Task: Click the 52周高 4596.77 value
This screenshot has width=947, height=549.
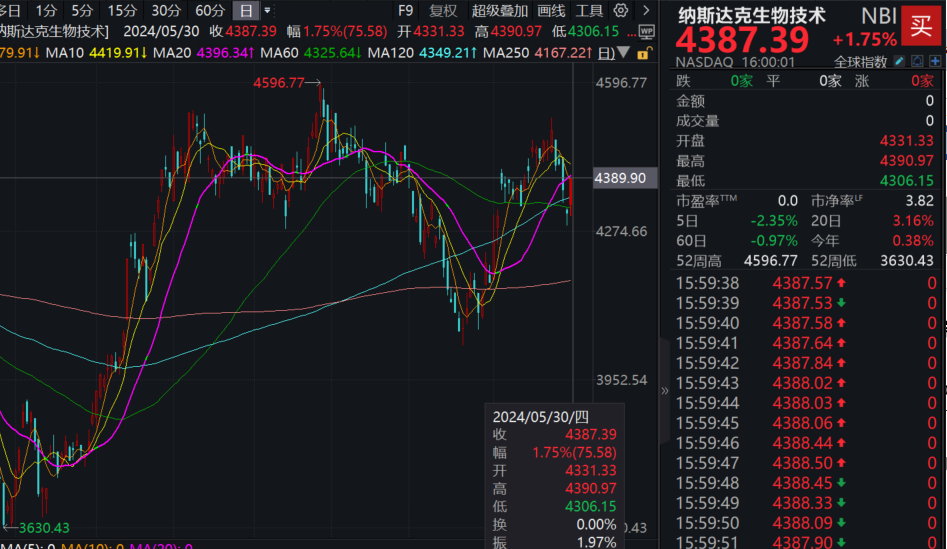Action: (x=771, y=261)
